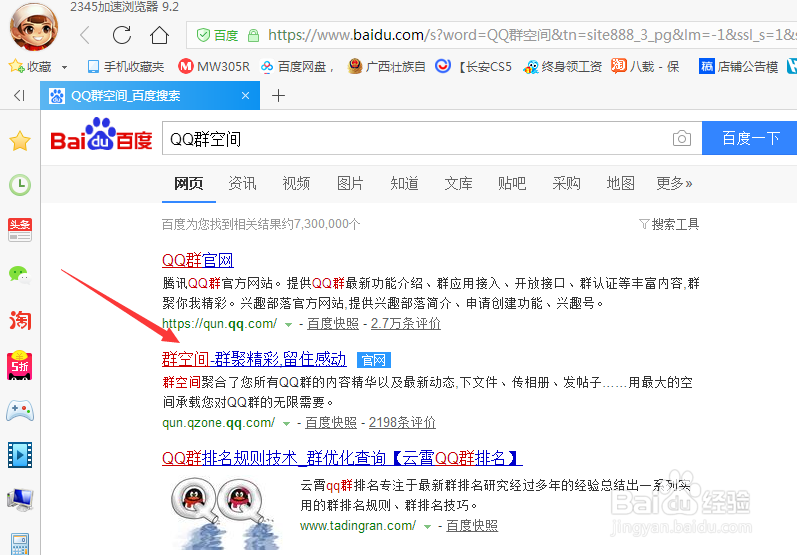Switch to the 地图 tab
Image resolution: width=797 pixels, height=555 pixels.
pyautogui.click(x=620, y=183)
